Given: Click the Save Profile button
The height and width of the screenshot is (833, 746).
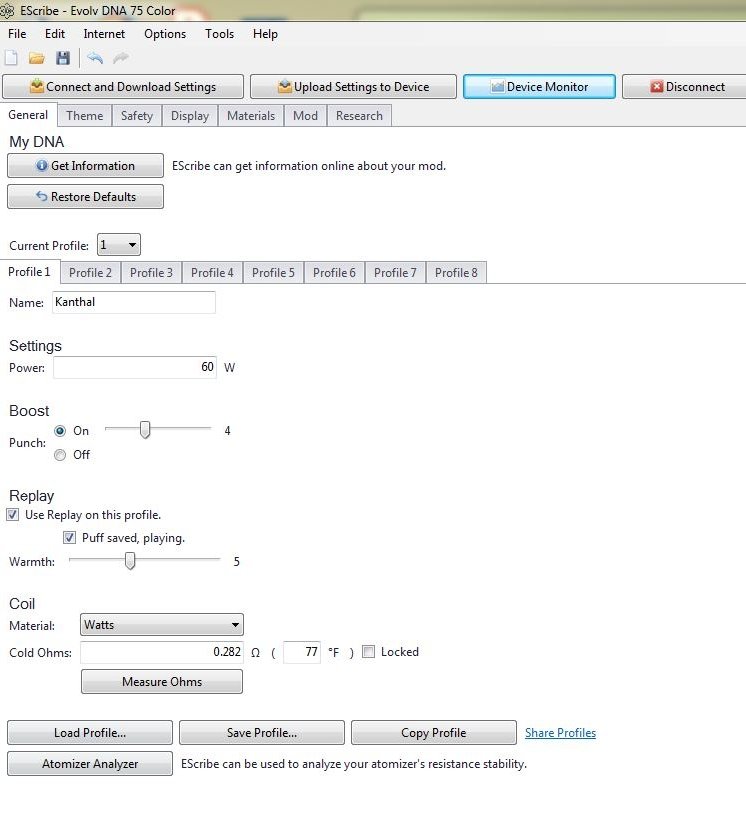Looking at the screenshot, I should coord(262,733).
